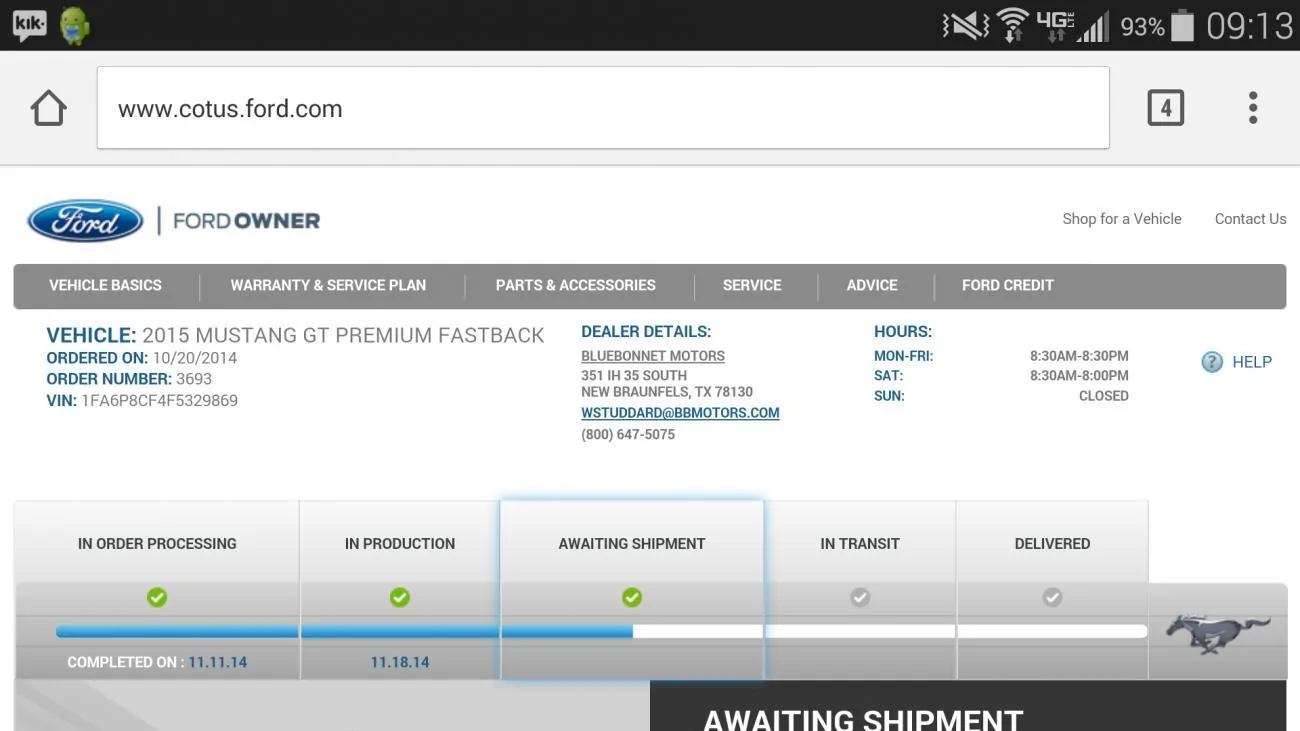Image resolution: width=1300 pixels, height=731 pixels.
Task: Select the In Production stage tab
Action: (400, 544)
